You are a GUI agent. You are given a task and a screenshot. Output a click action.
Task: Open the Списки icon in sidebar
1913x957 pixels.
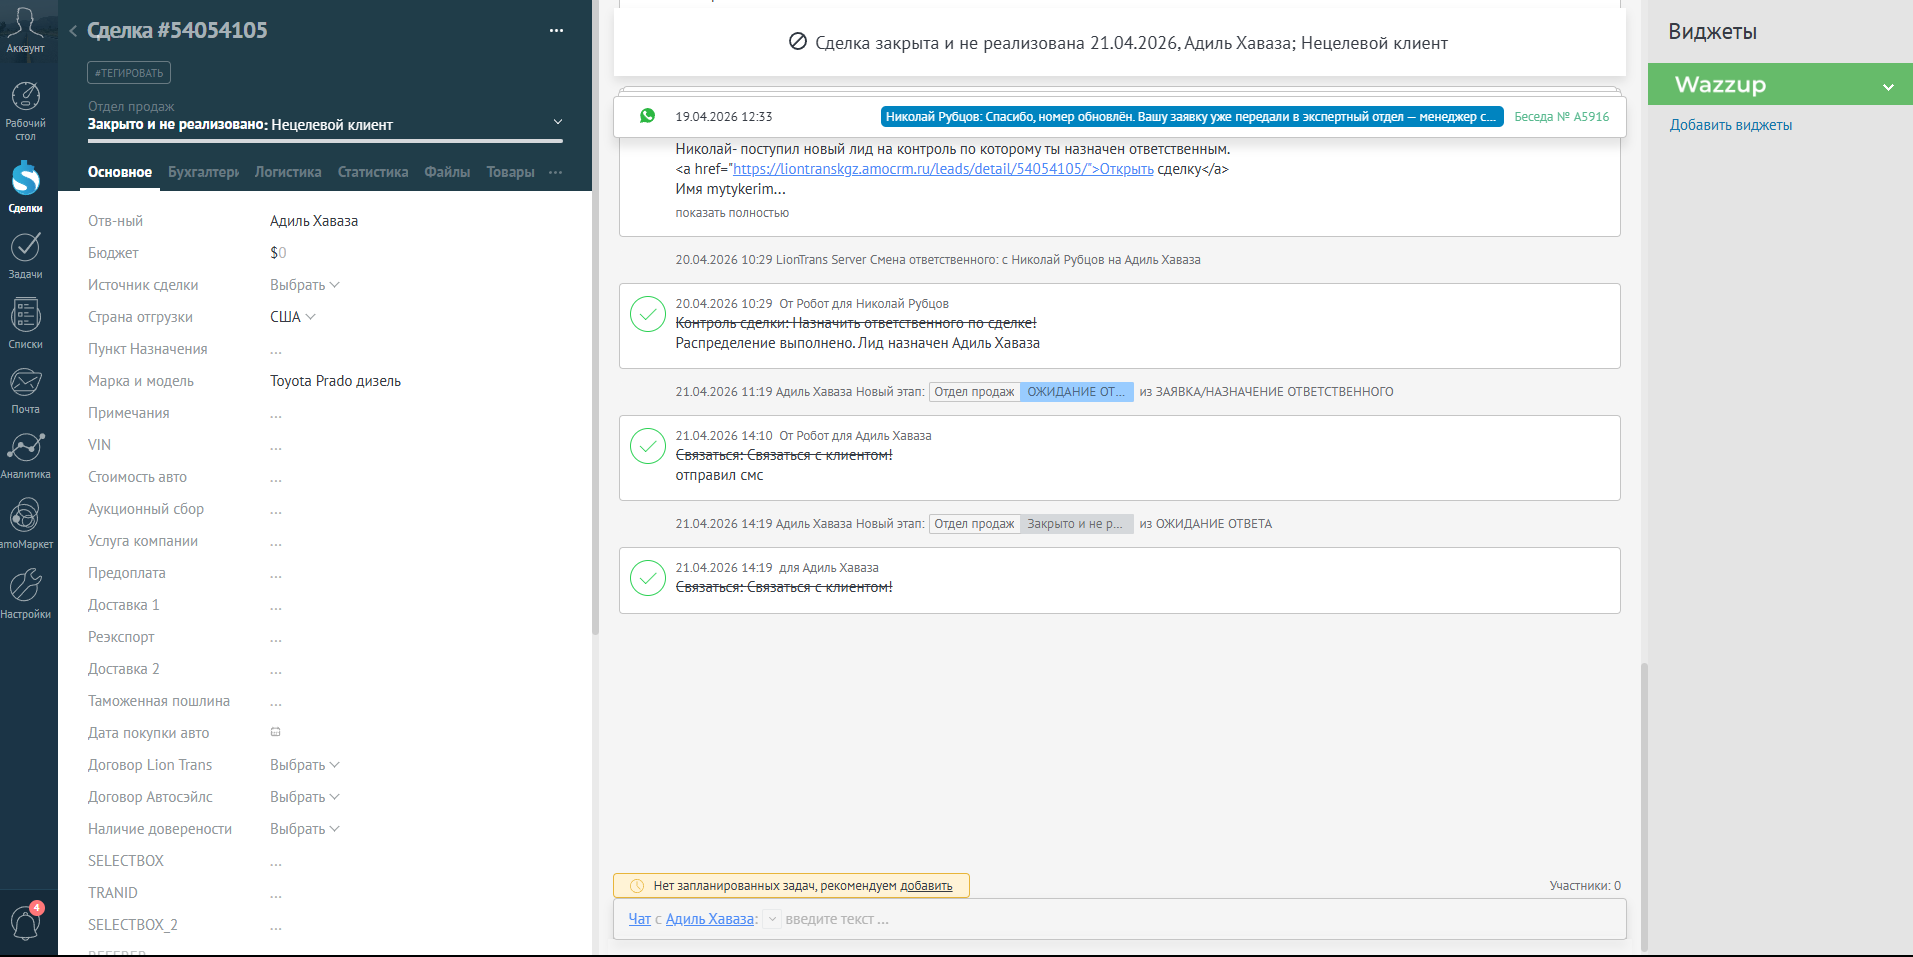25,323
